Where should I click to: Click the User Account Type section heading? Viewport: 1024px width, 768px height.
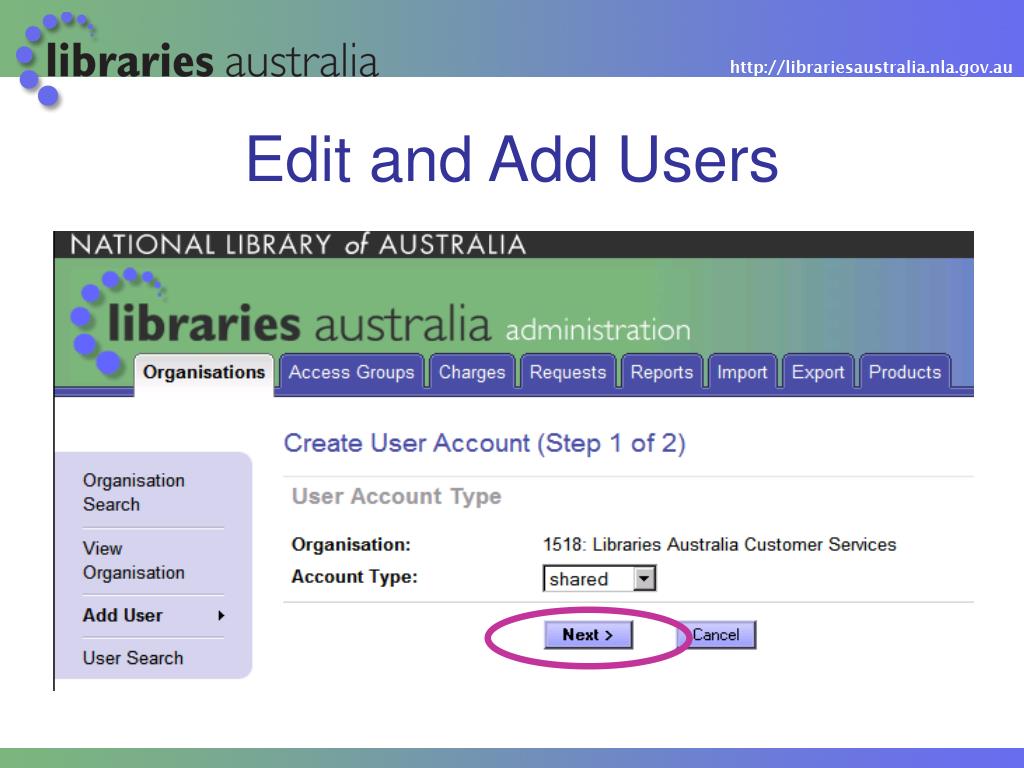point(396,496)
